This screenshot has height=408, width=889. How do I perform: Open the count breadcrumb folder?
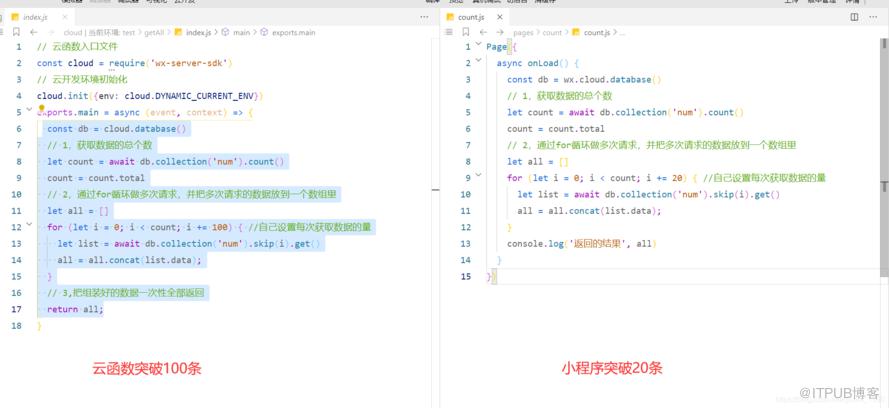pos(552,33)
